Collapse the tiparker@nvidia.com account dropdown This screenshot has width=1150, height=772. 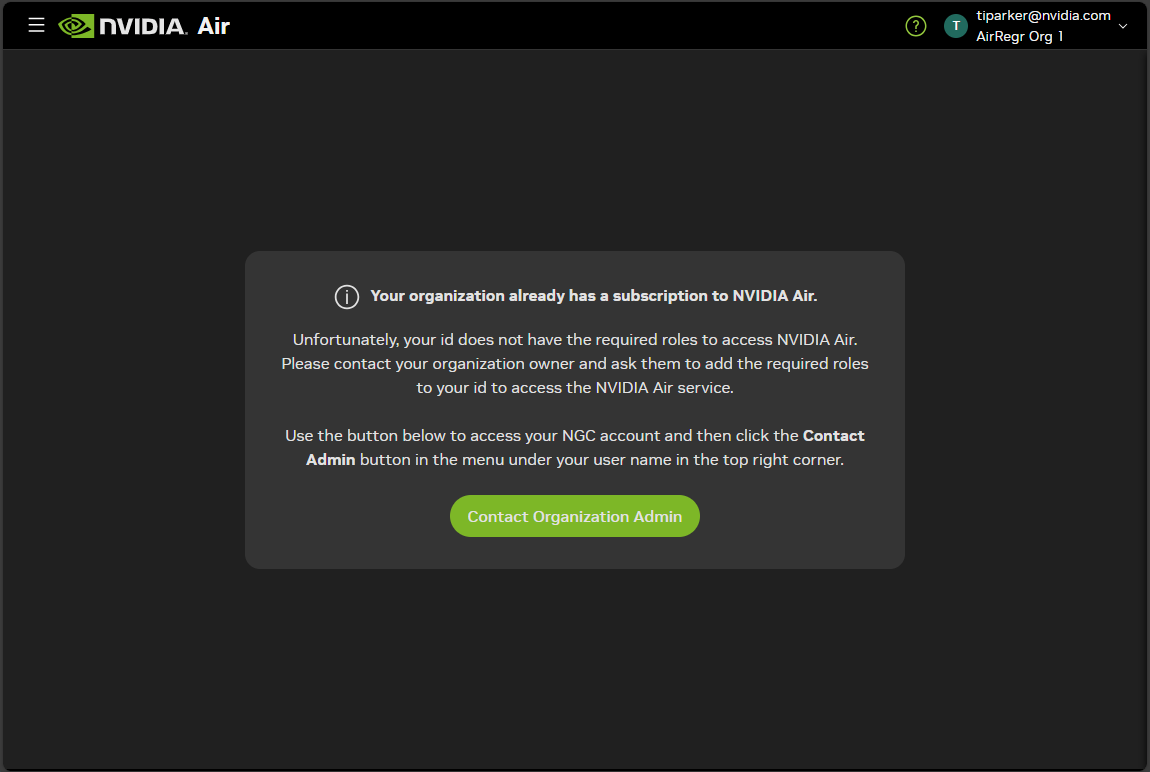coord(1123,26)
